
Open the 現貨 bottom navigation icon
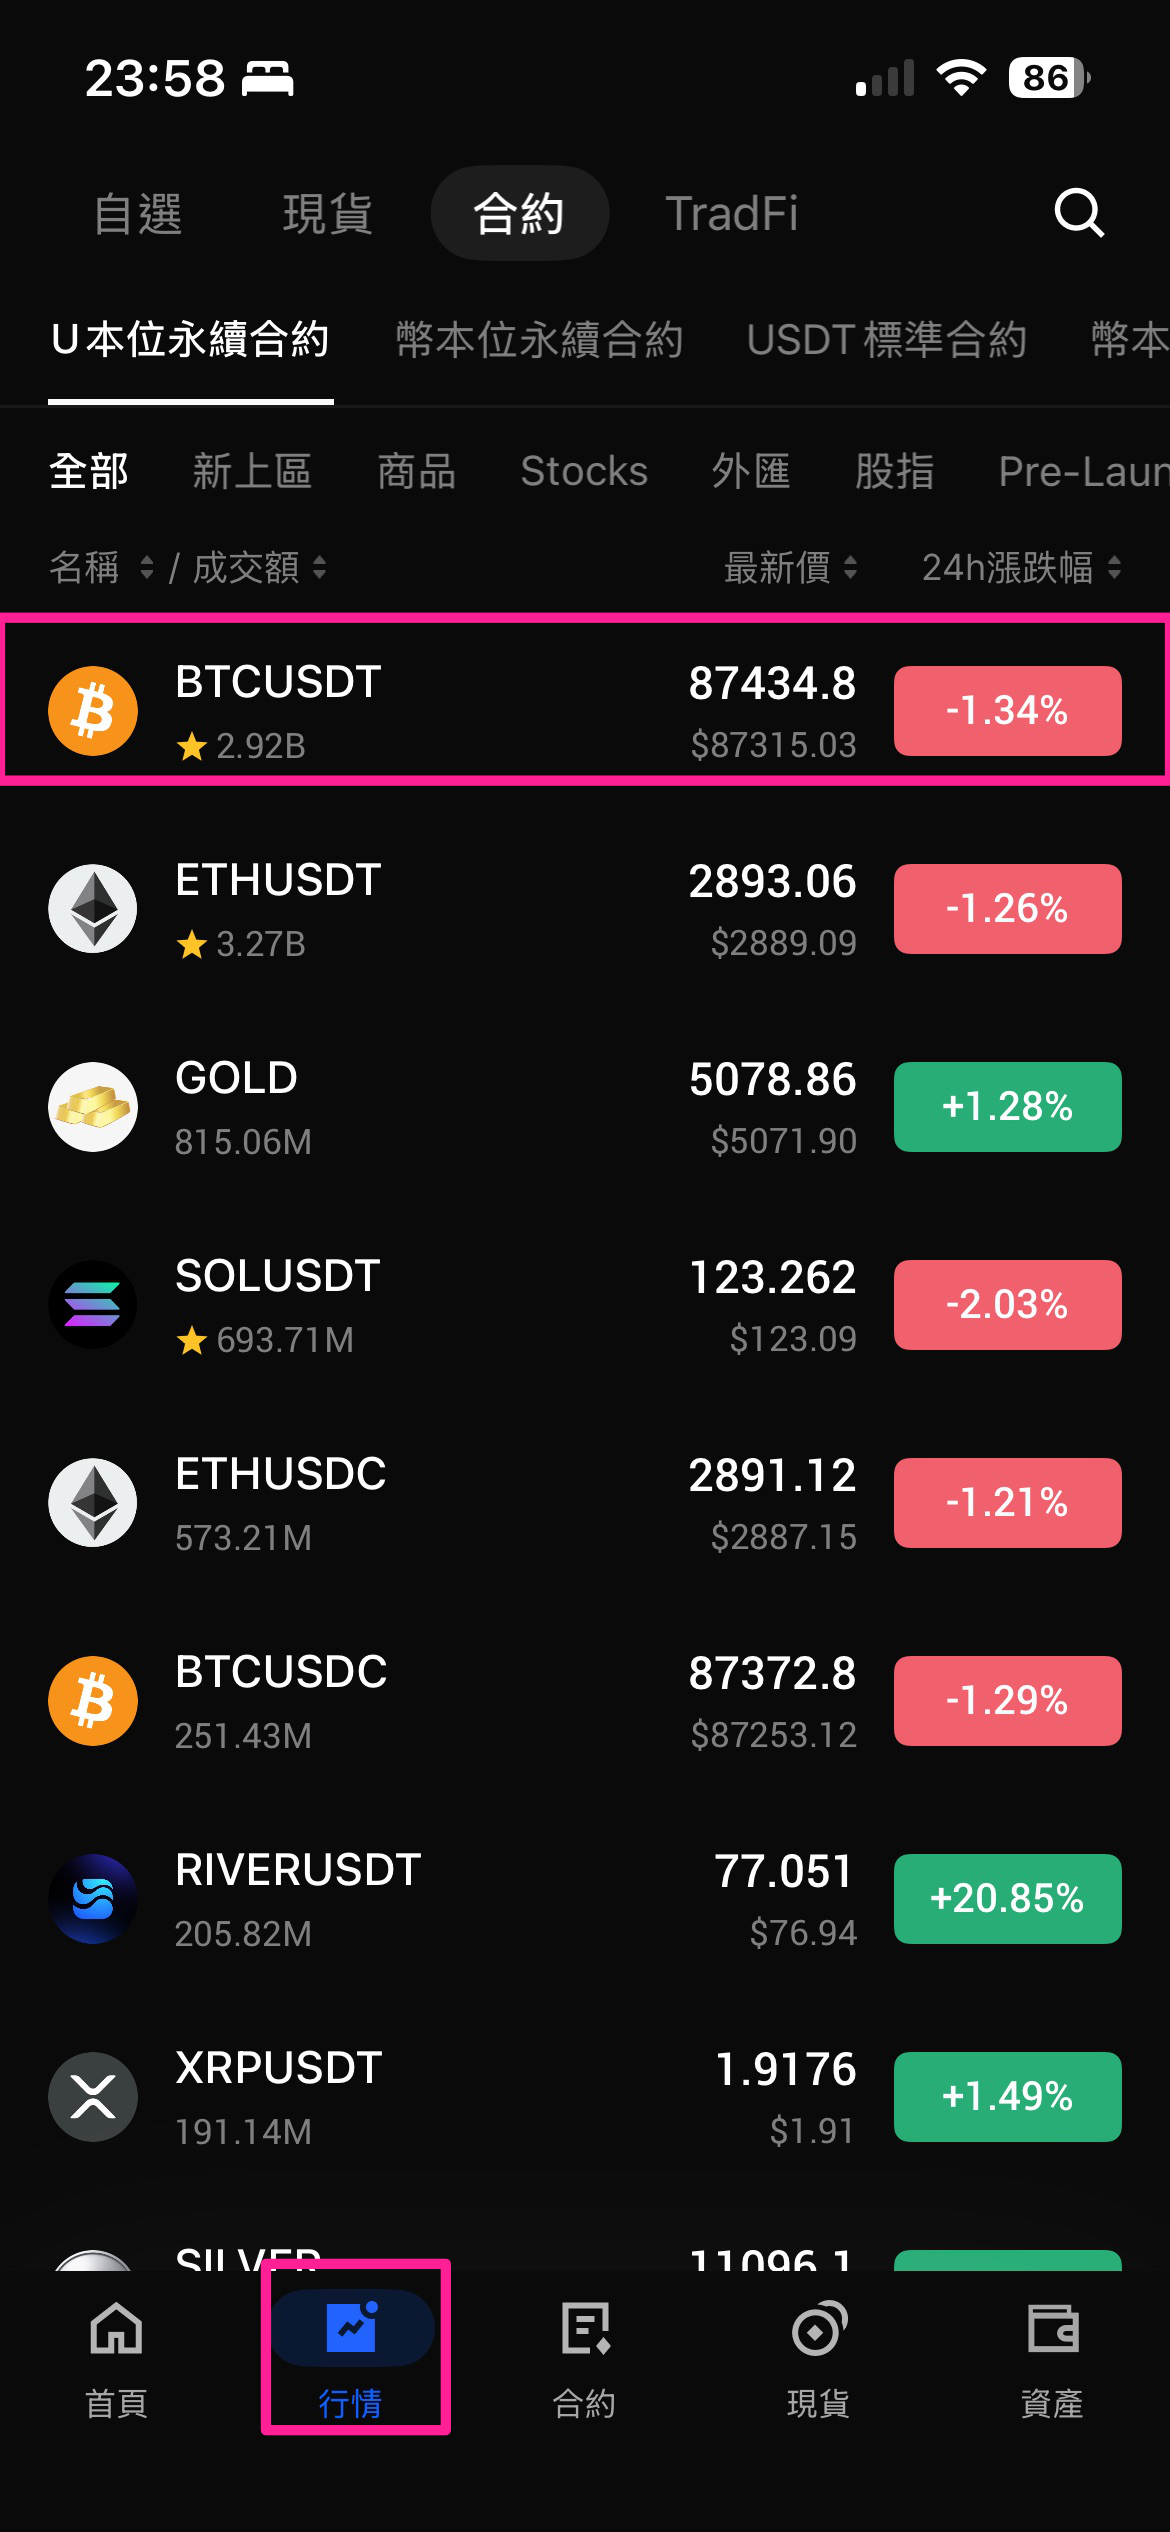(818, 2330)
